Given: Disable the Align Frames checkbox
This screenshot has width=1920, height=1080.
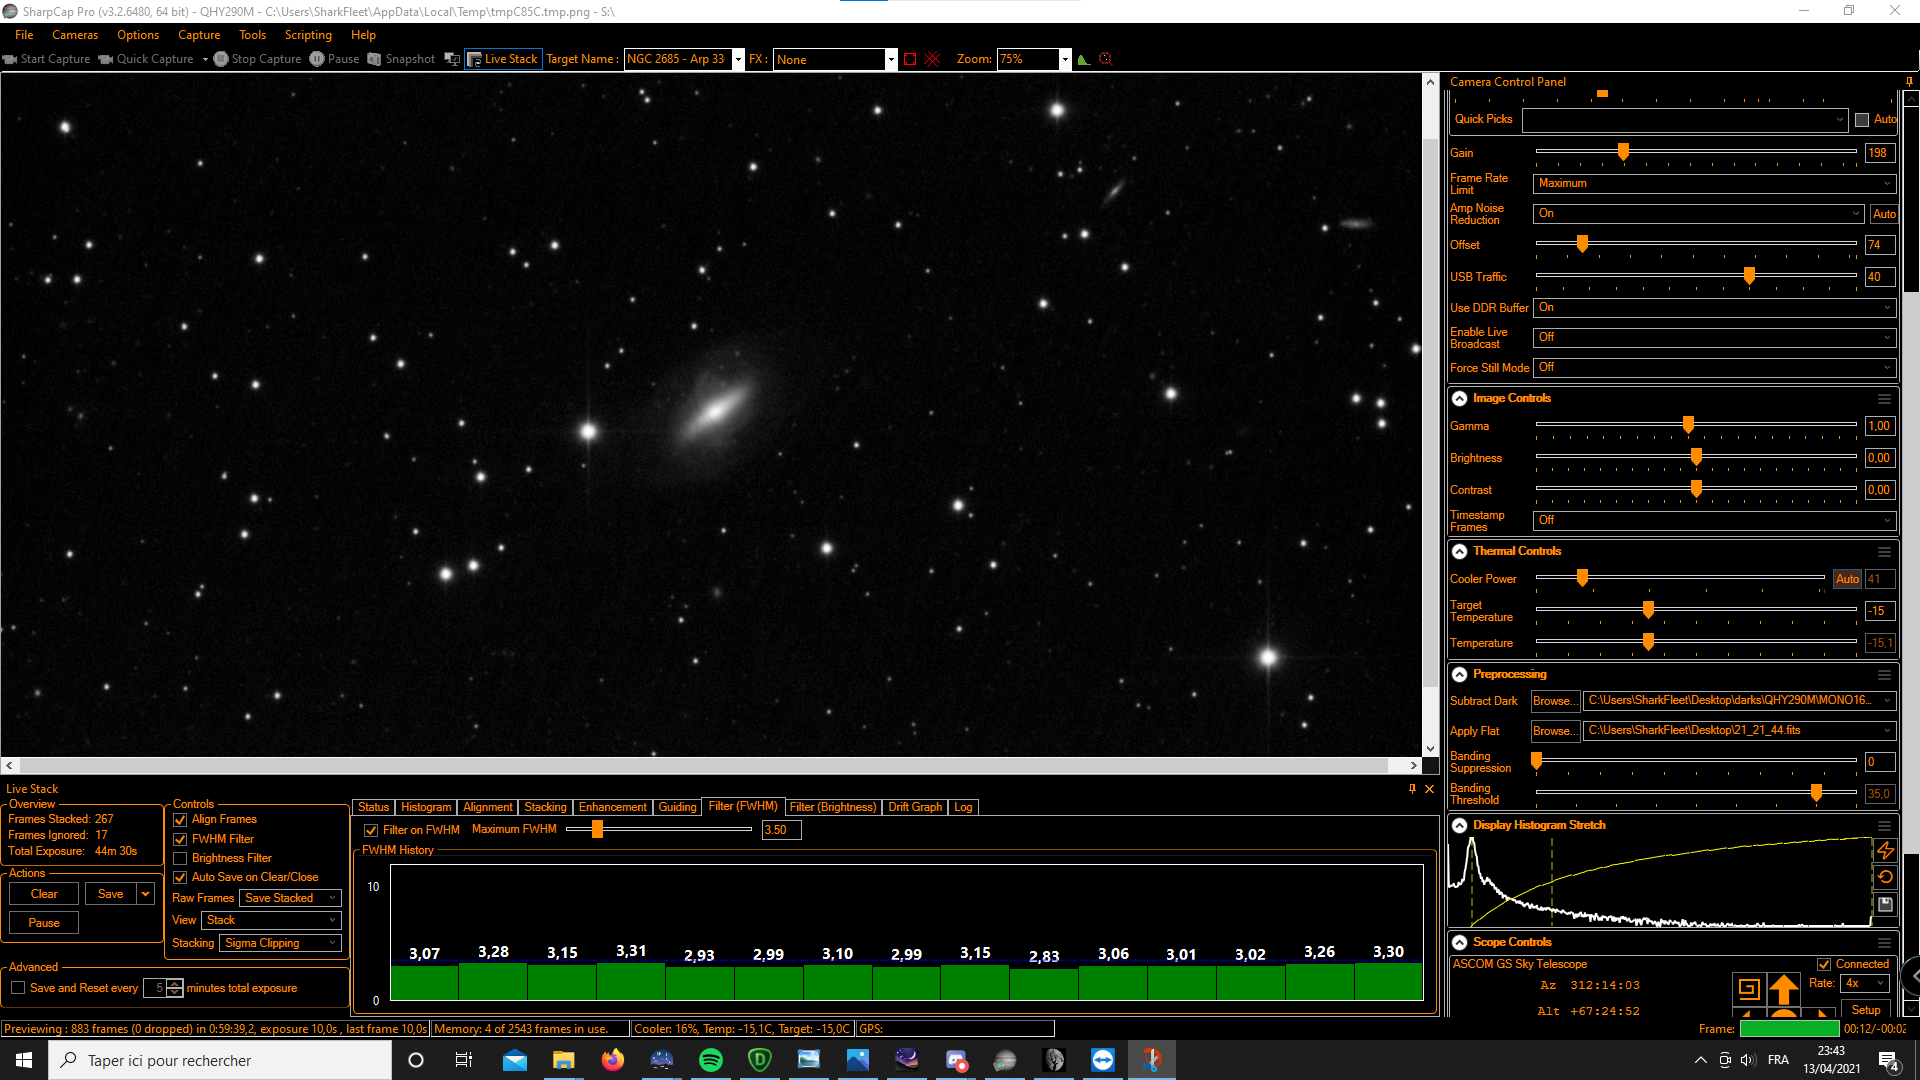Looking at the screenshot, I should pos(181,820).
